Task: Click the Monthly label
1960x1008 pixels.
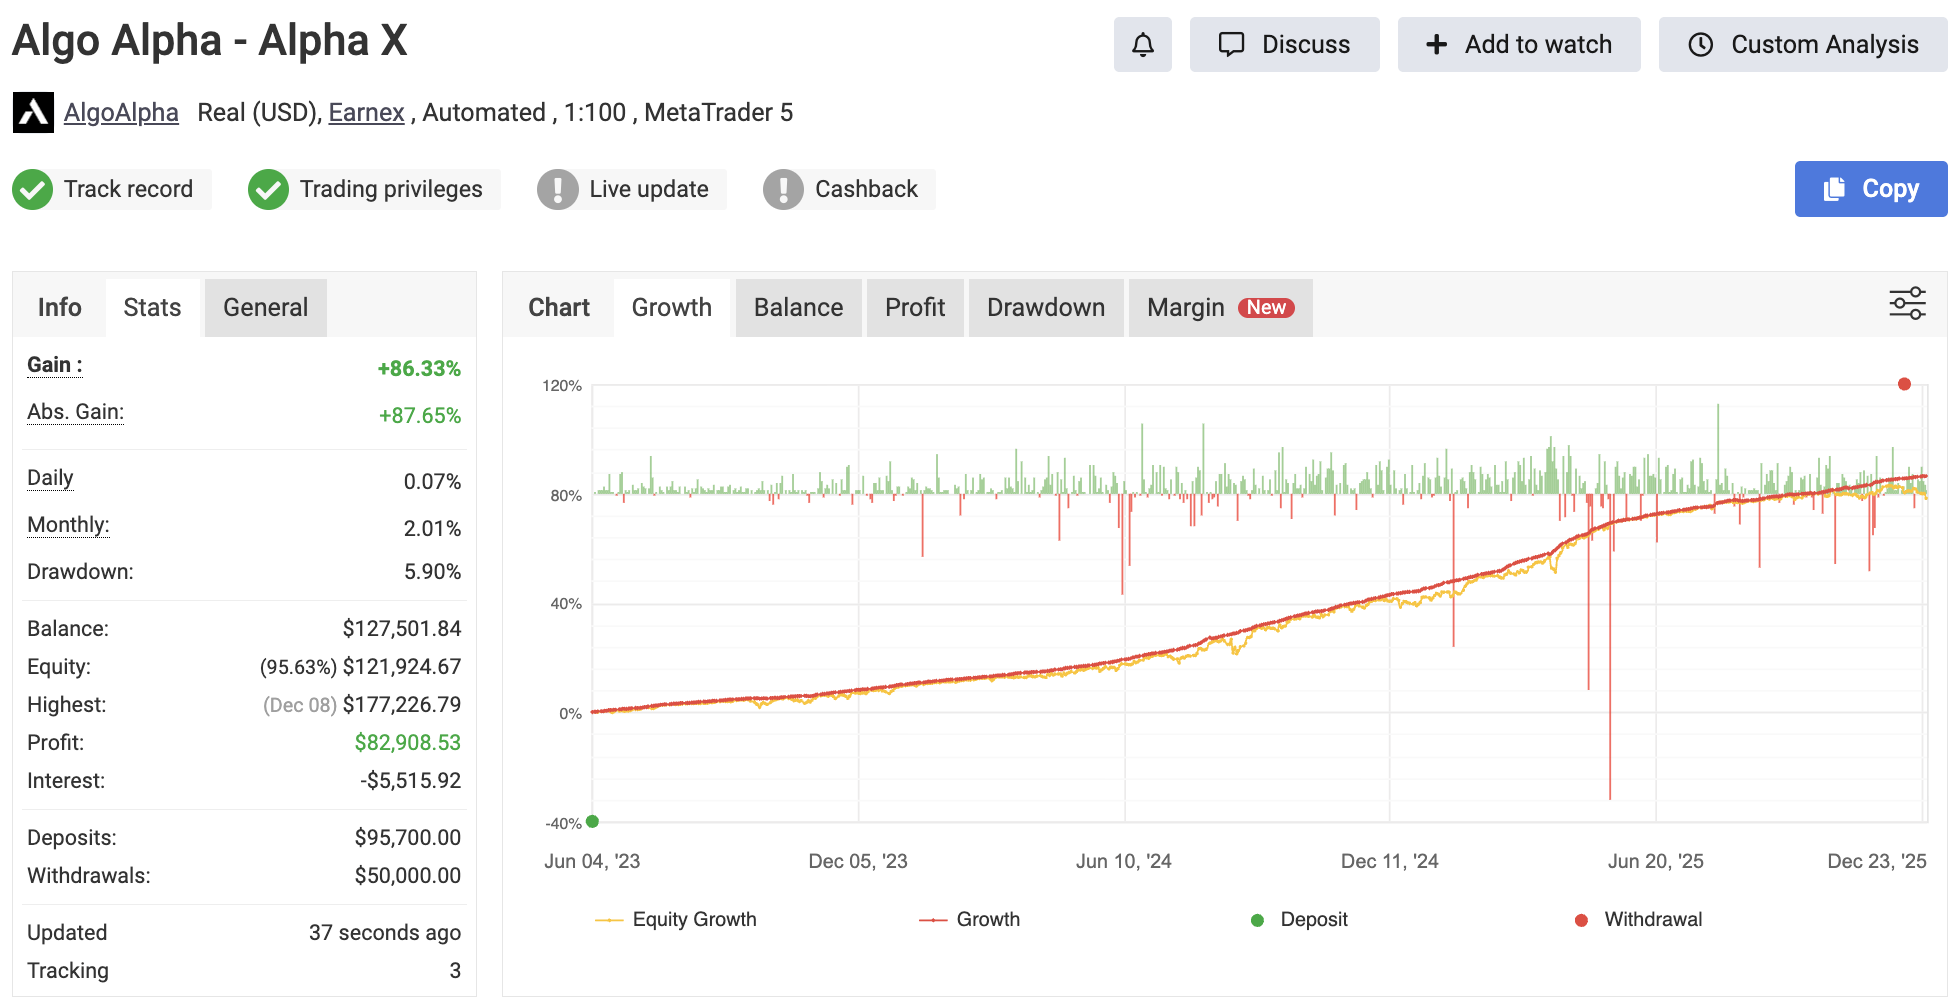Action: [68, 525]
